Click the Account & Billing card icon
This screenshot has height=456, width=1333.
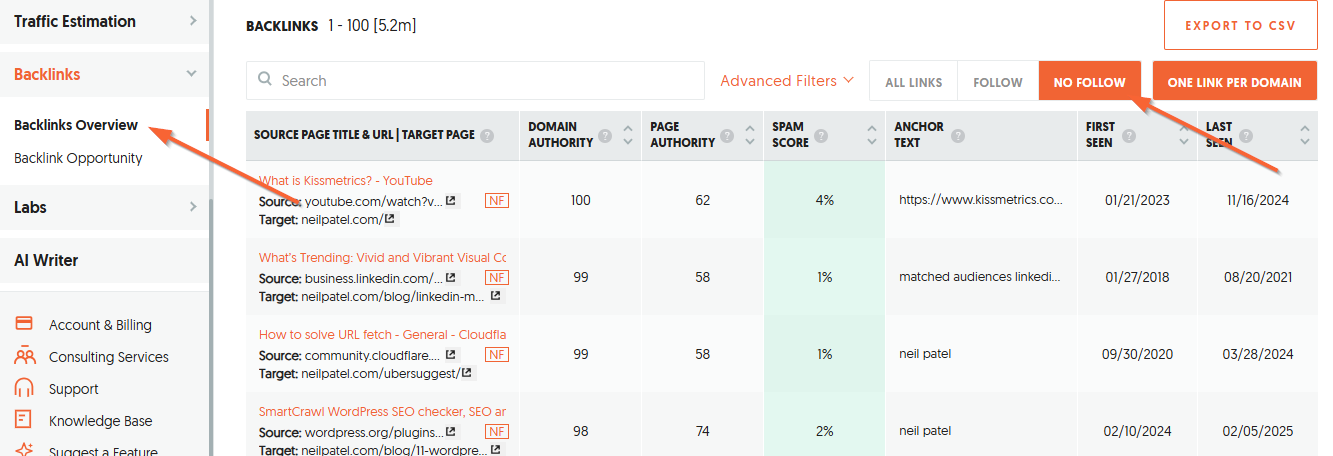tap(25, 324)
